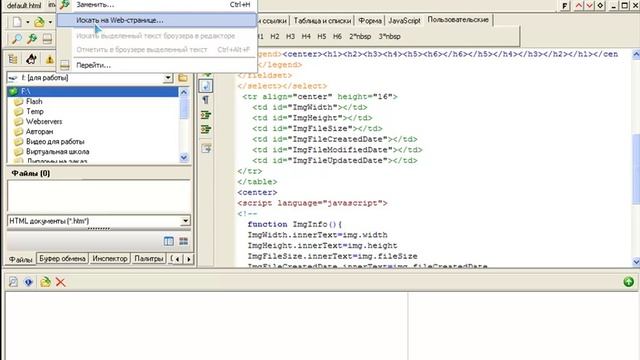Click folder tree scrollbar down arrow
The height and width of the screenshot is (360, 640).
click(x=184, y=157)
